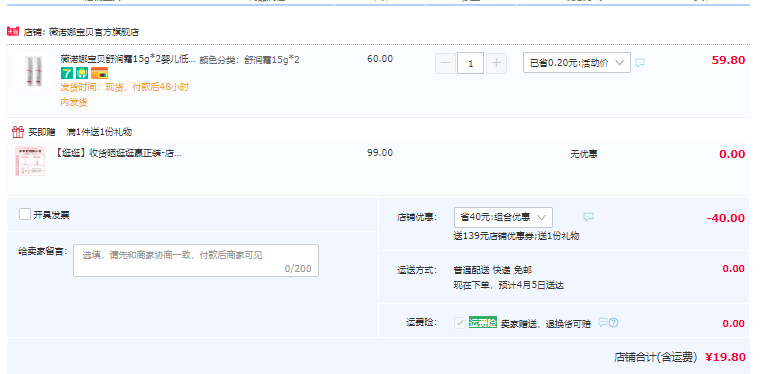Click the quantity input field showing 1

[x=470, y=63]
